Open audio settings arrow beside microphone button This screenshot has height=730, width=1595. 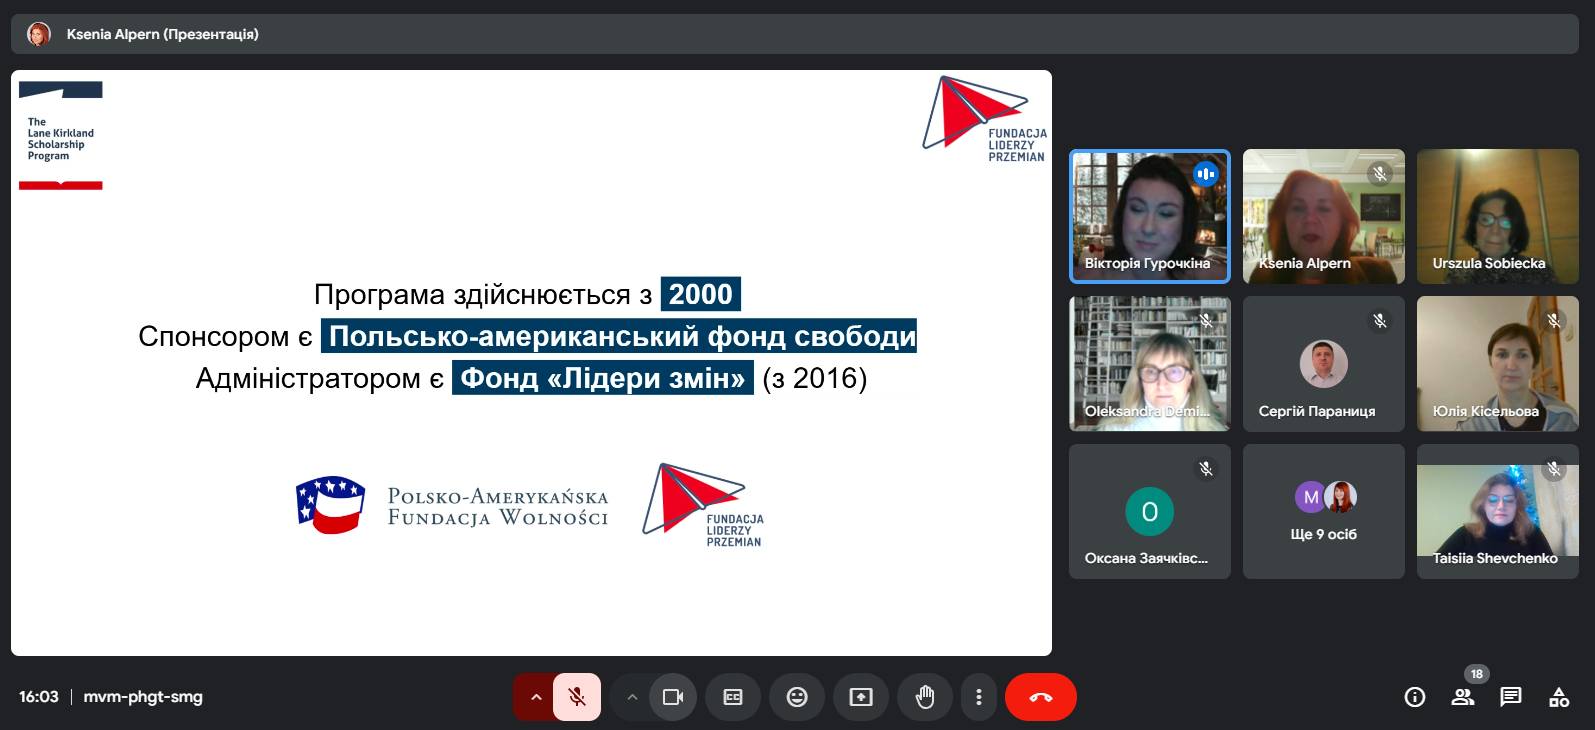pos(535,697)
